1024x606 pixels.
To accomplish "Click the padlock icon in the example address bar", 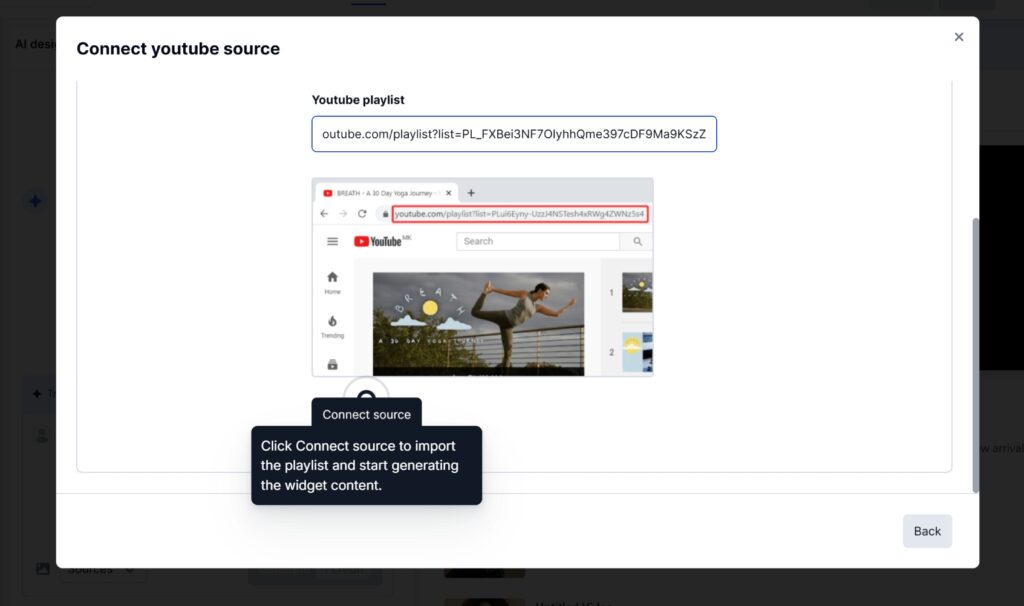I will coord(384,213).
